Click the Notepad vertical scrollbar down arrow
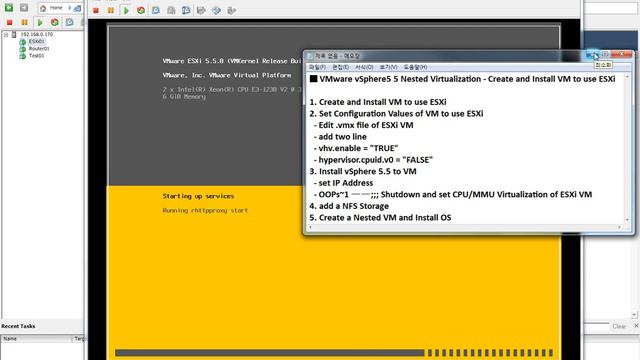640x360 pixels. tap(627, 220)
